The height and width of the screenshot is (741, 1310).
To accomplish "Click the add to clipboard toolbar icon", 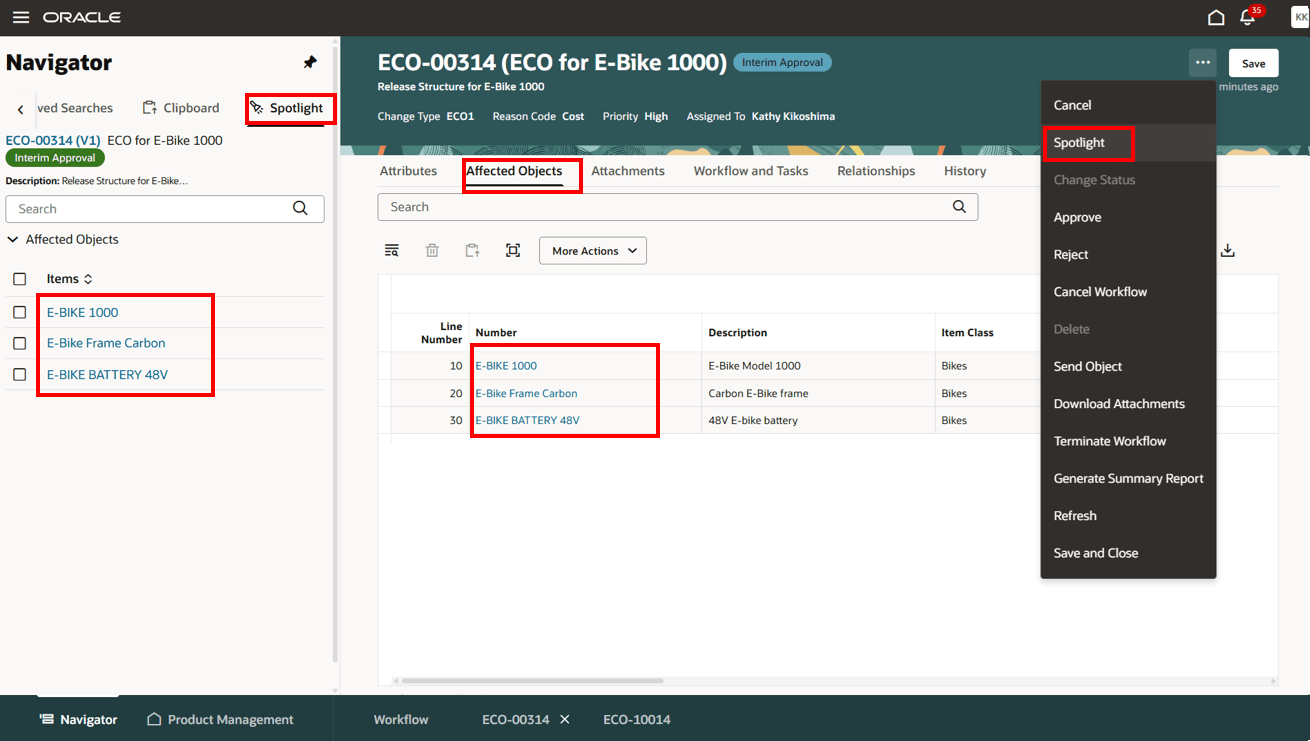I will click(x=472, y=250).
